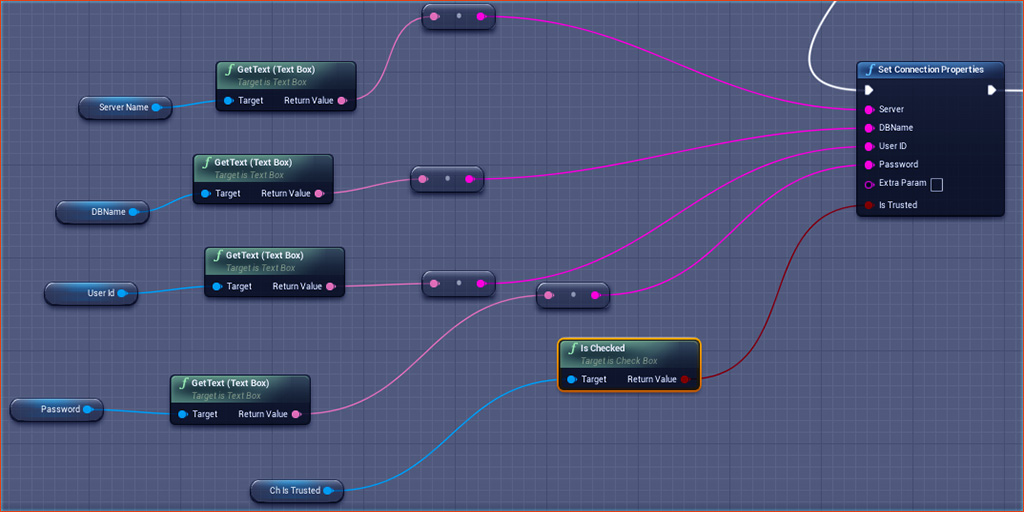Click Target pin of GetText linked to User Id
This screenshot has width=1024, height=512.
point(216,286)
